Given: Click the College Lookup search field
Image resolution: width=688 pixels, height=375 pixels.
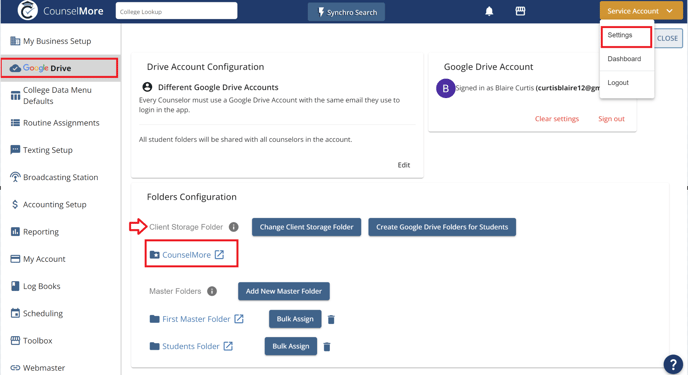Looking at the screenshot, I should (176, 11).
